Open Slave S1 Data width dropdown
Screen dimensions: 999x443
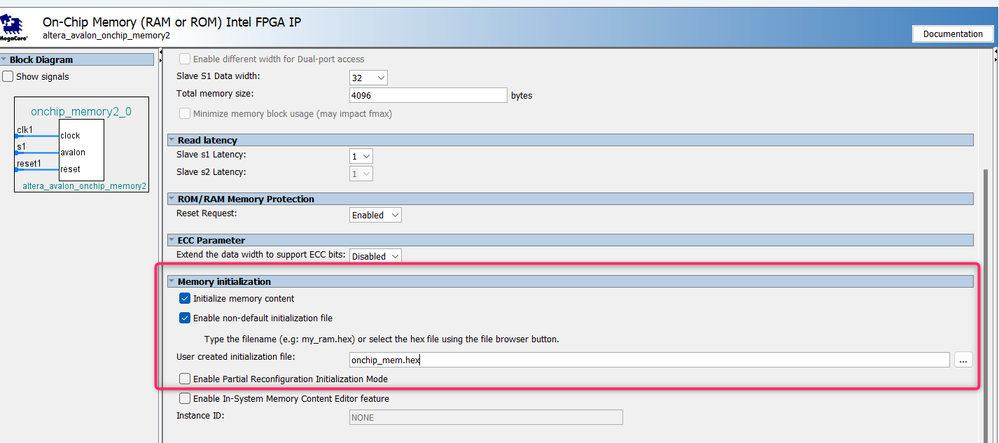pos(368,77)
